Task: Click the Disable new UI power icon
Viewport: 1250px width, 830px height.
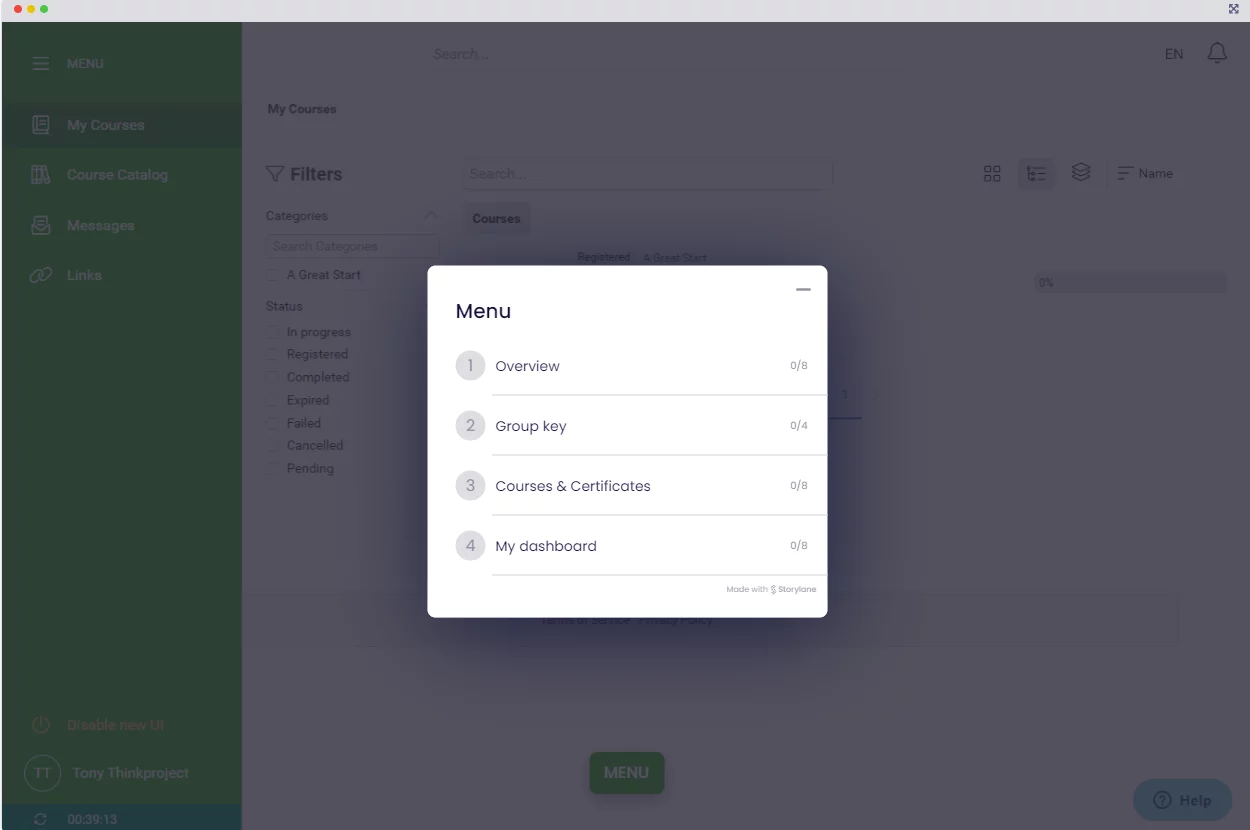Action: (41, 725)
